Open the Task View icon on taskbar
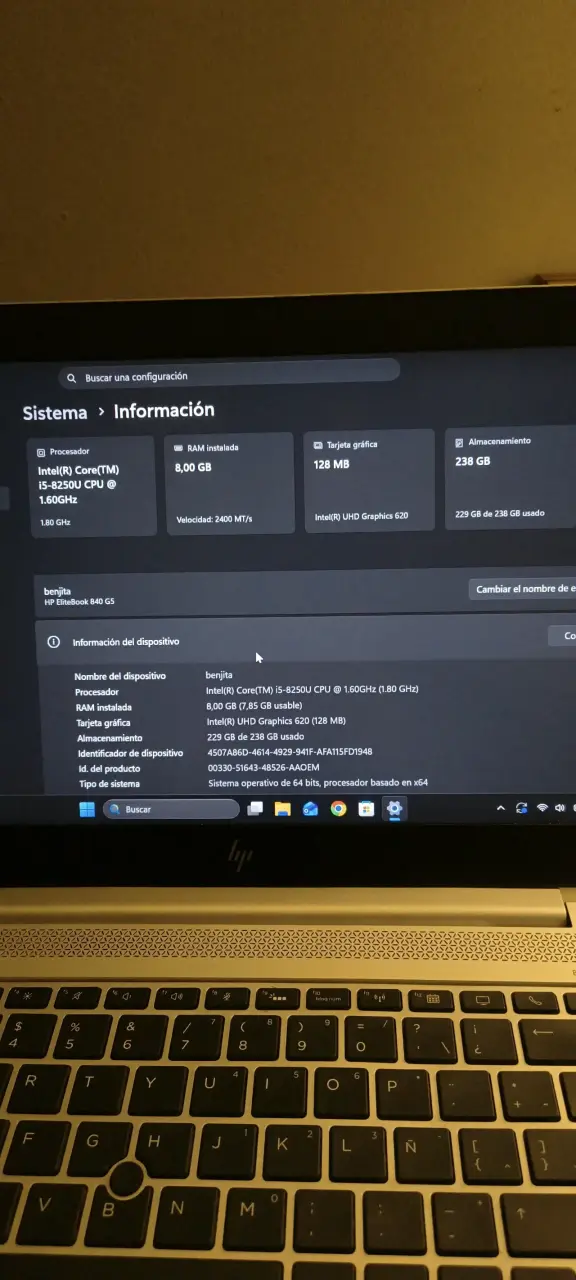The width and height of the screenshot is (576, 1280). [256, 809]
